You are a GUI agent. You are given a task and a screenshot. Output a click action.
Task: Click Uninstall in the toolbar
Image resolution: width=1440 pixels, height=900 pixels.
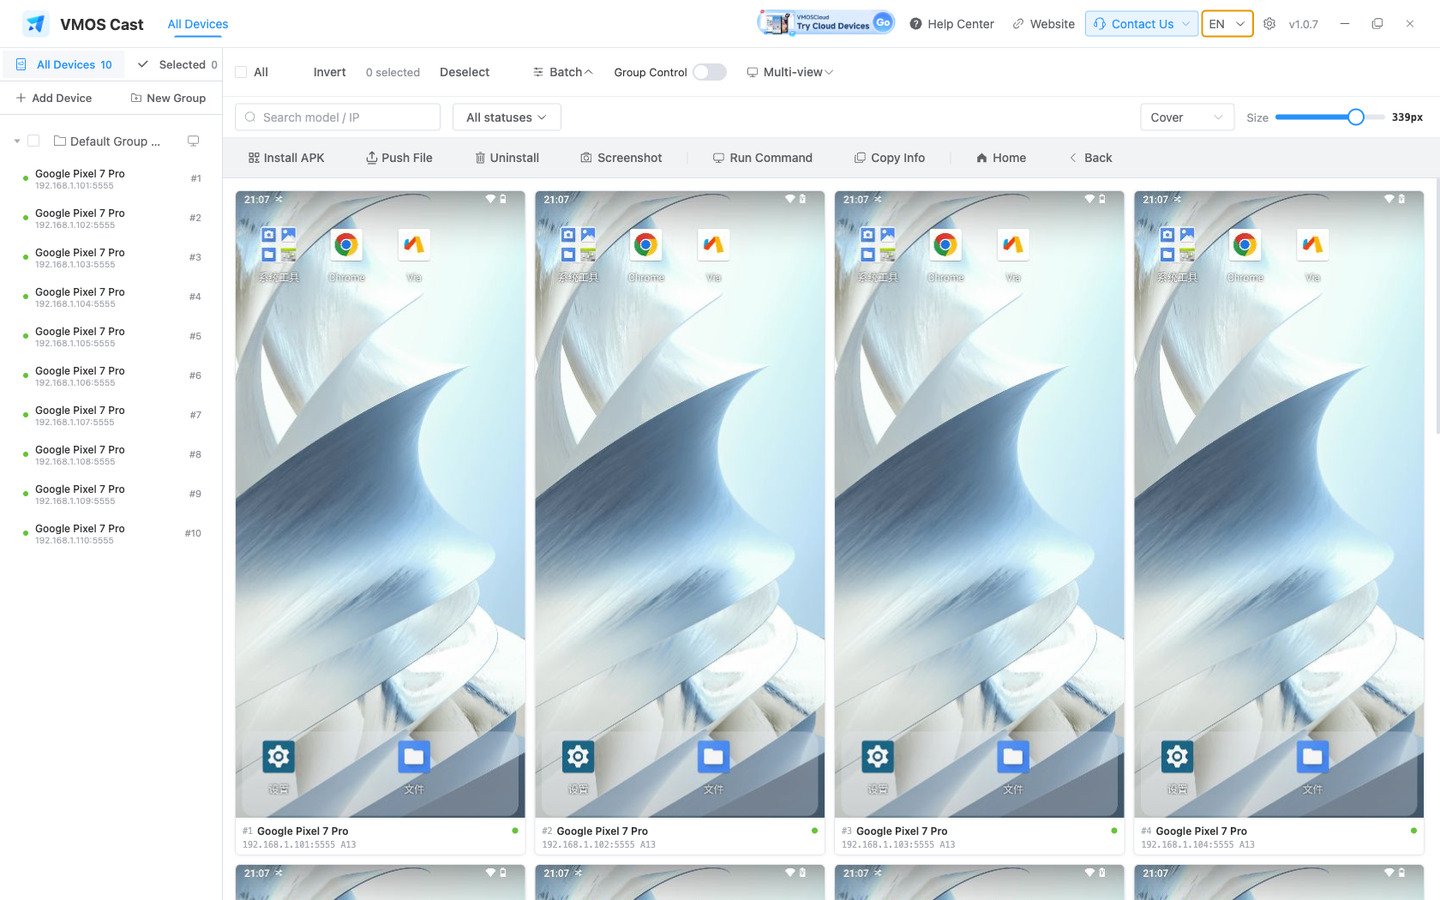point(507,158)
